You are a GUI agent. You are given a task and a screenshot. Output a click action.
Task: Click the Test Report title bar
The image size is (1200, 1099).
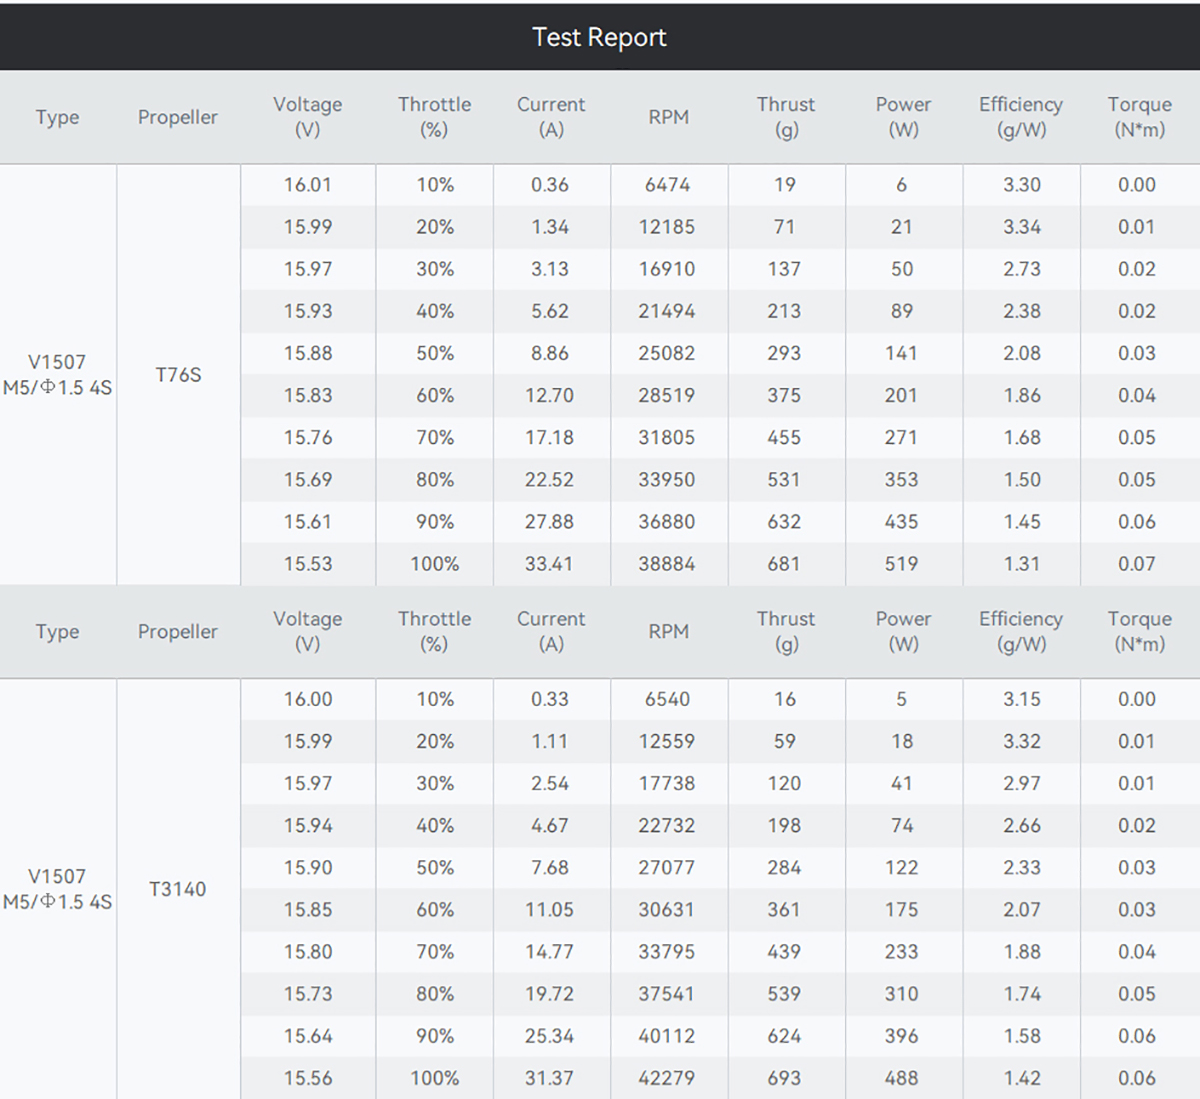point(599,37)
